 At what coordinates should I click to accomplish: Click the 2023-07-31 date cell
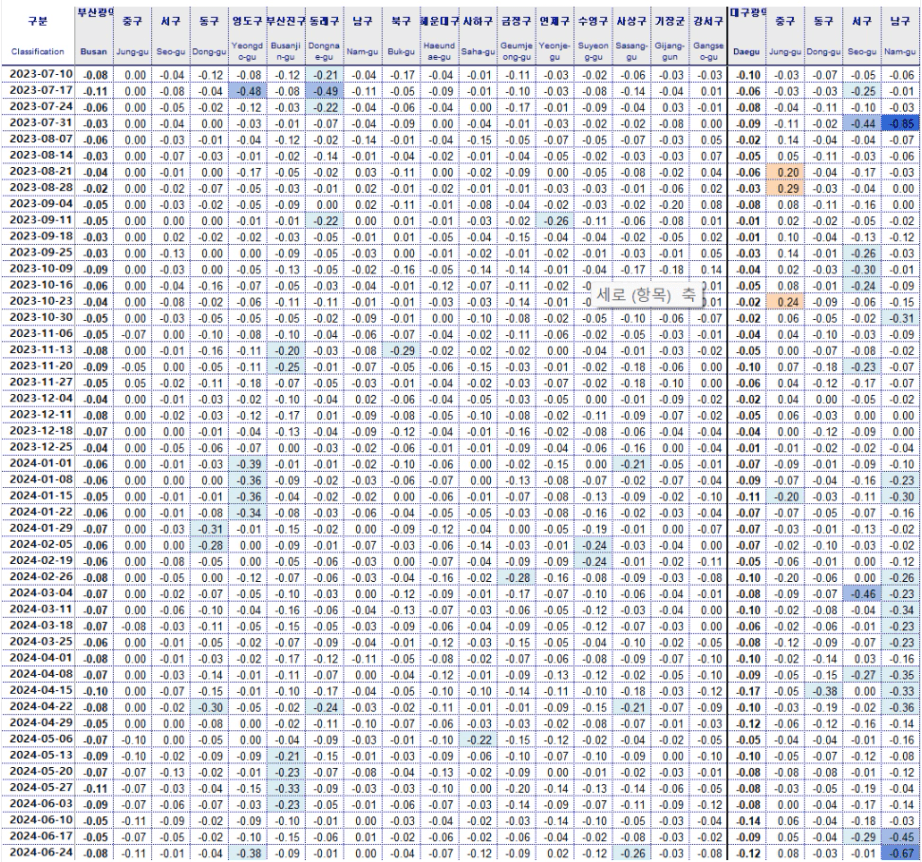pos(41,123)
